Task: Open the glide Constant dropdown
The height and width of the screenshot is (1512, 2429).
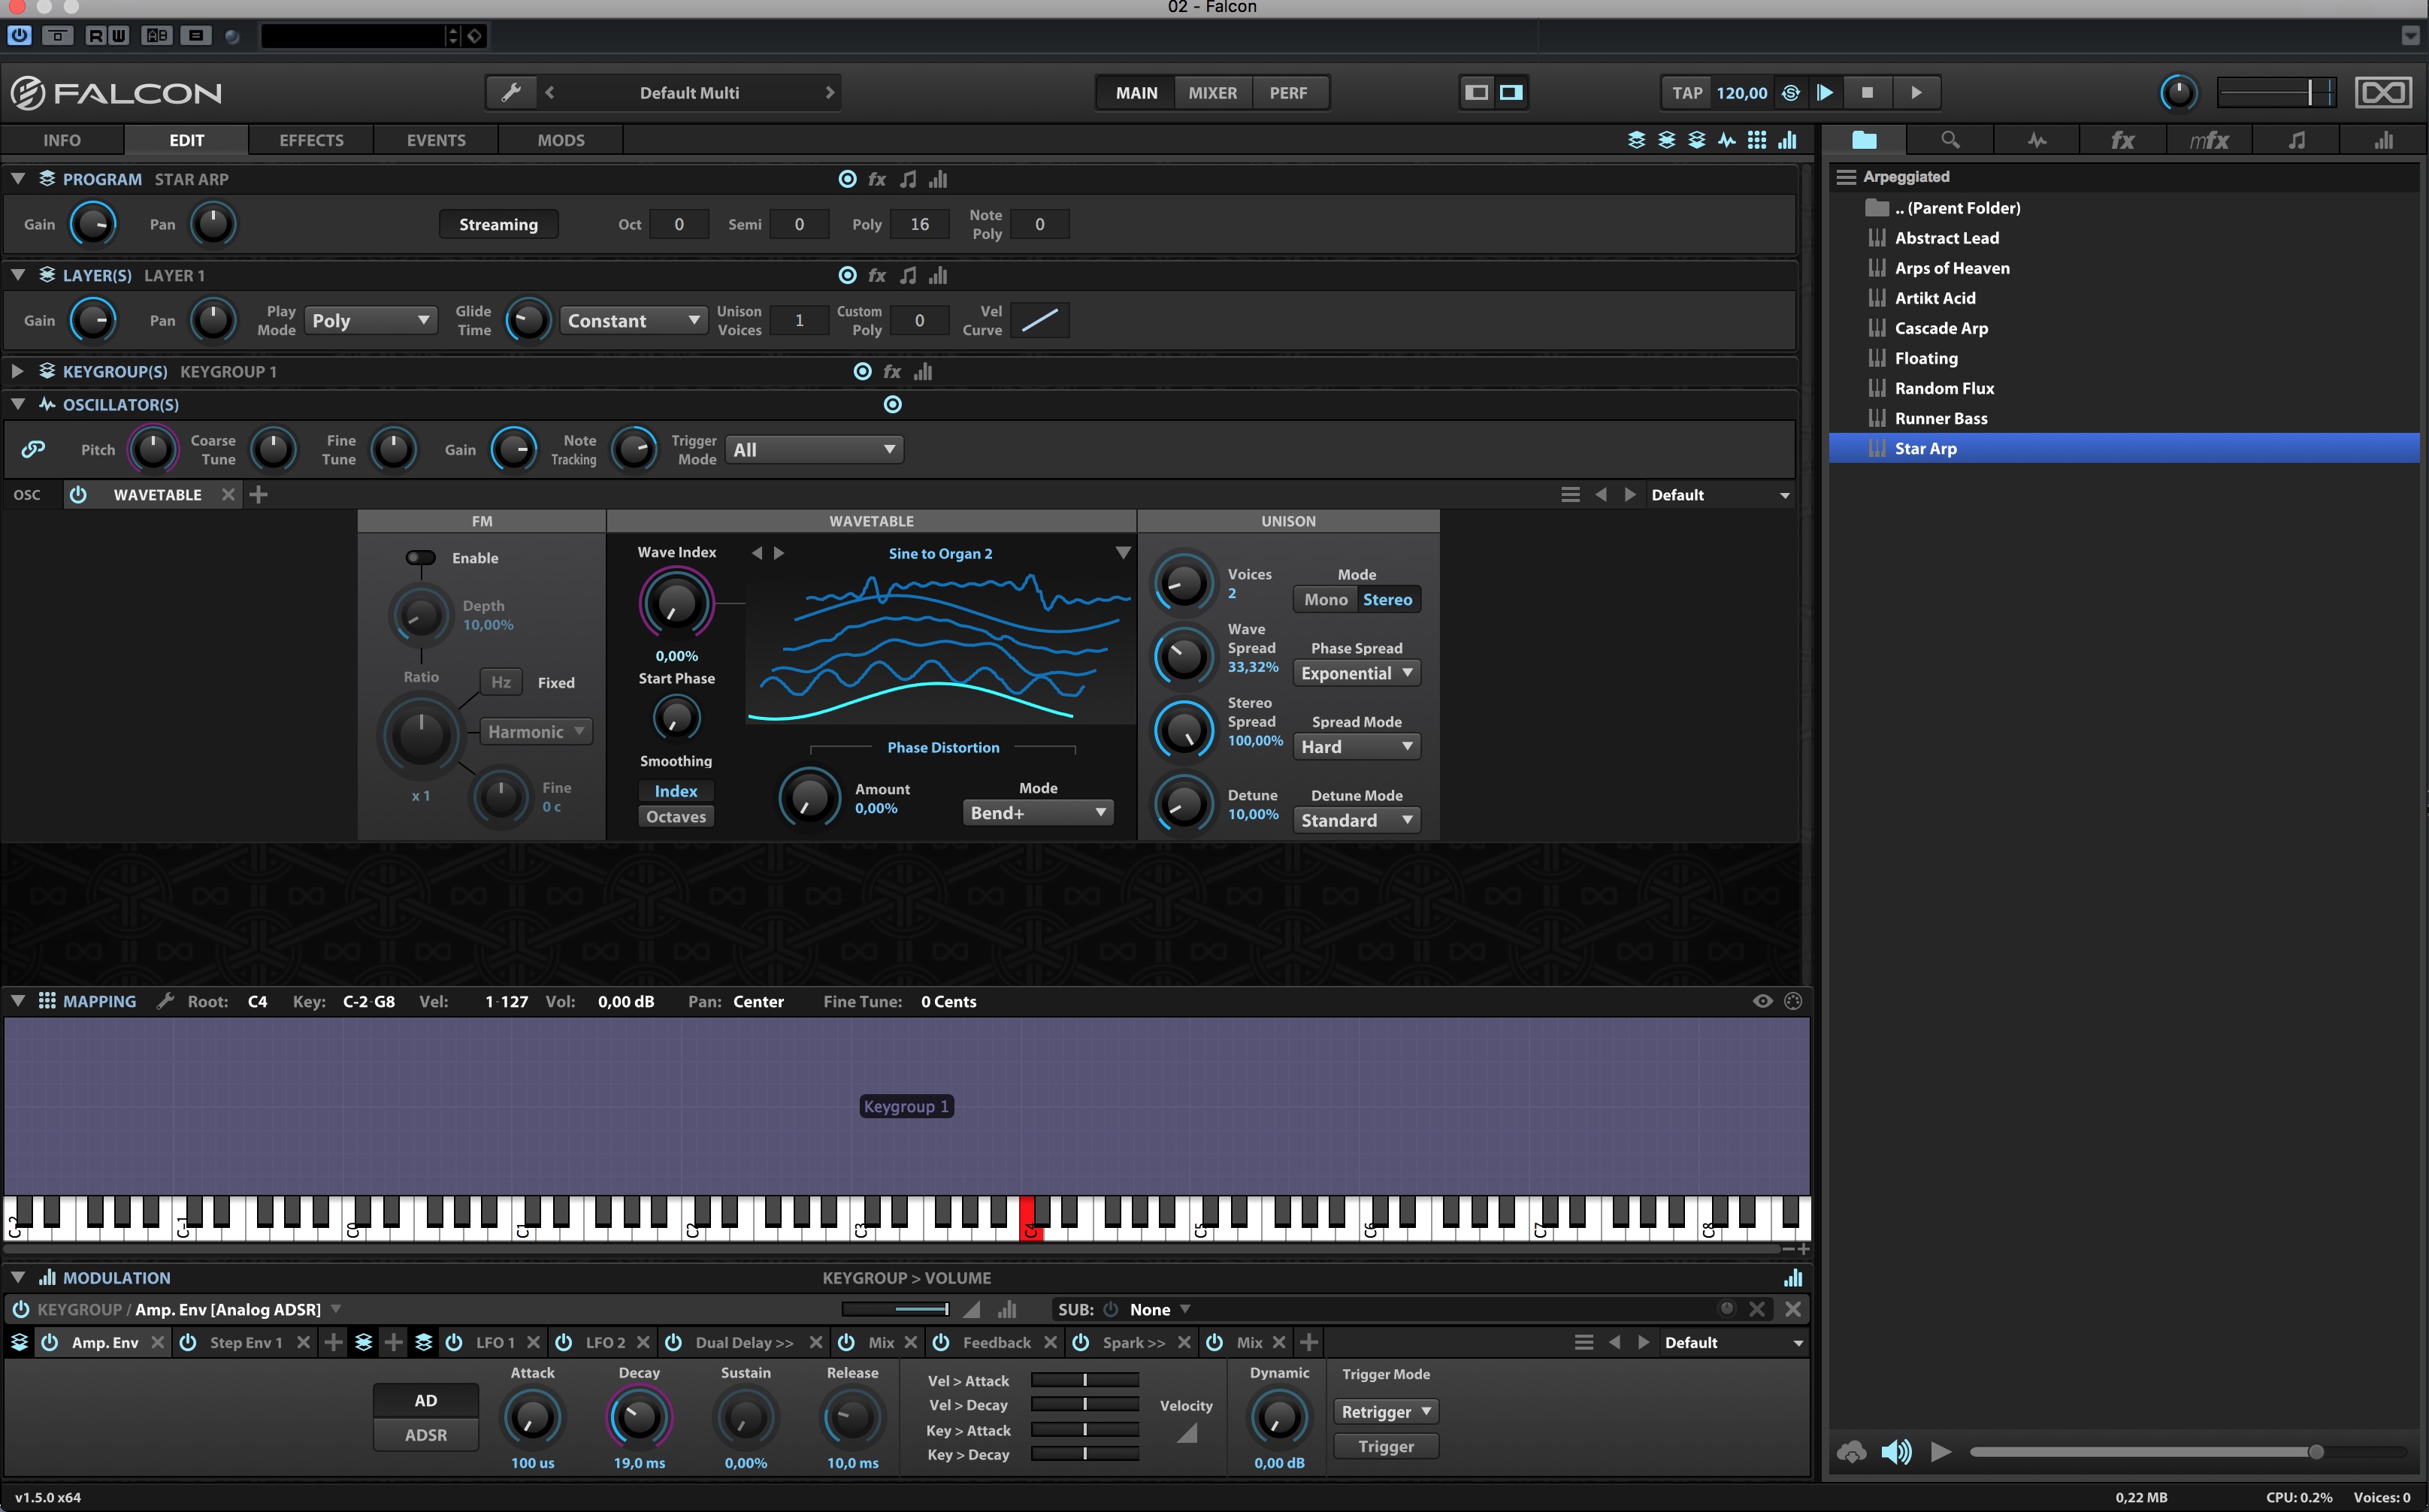Action: 633,321
